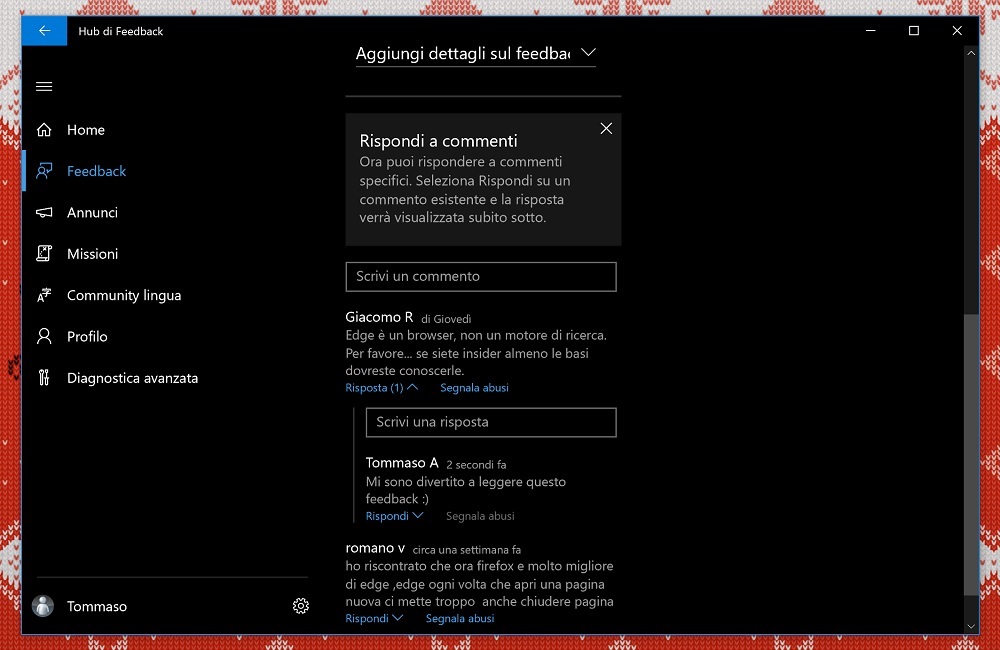
Task: Dismiss the Rispondi a commenti tip
Action: point(606,129)
